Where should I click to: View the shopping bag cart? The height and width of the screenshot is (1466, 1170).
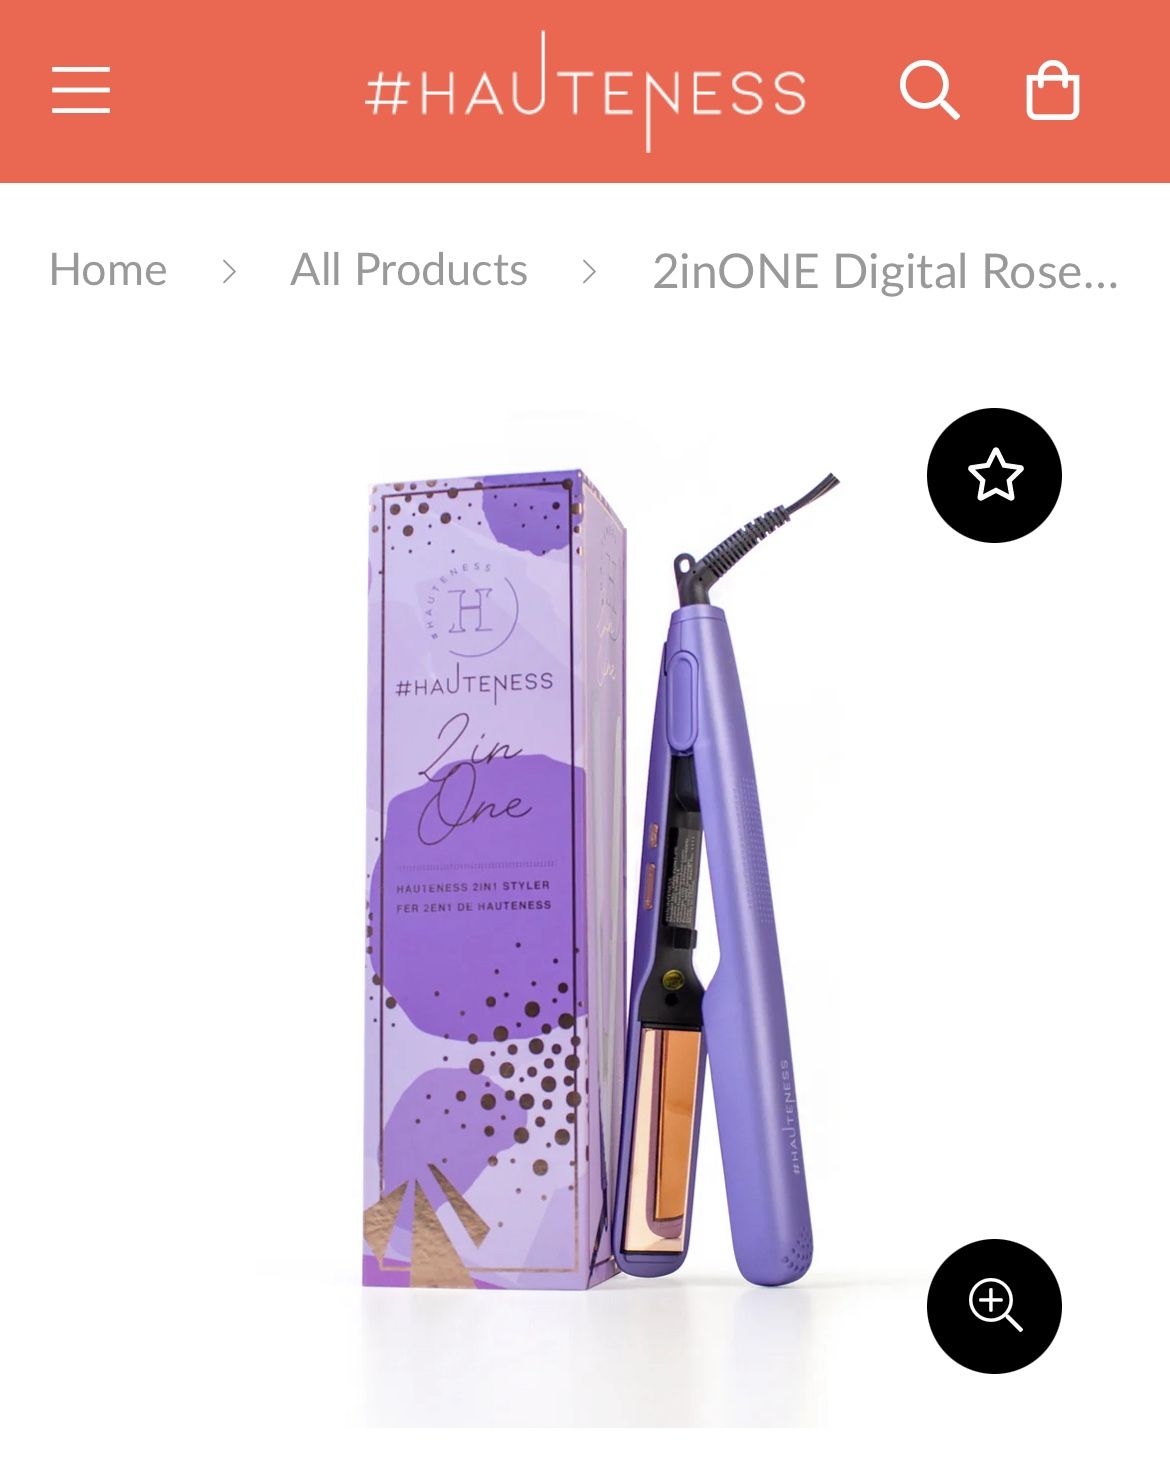coord(1053,91)
